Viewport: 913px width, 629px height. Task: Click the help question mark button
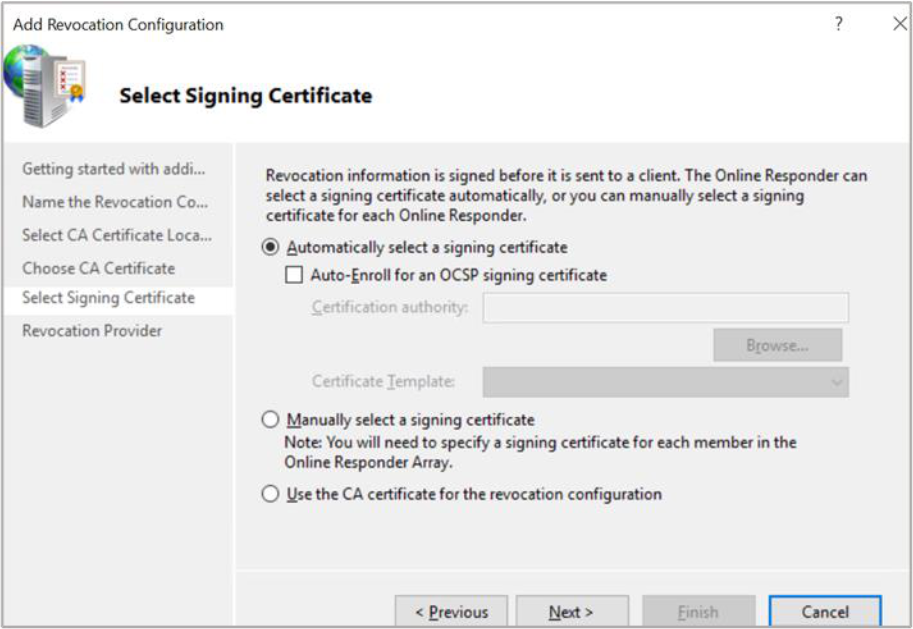(839, 24)
